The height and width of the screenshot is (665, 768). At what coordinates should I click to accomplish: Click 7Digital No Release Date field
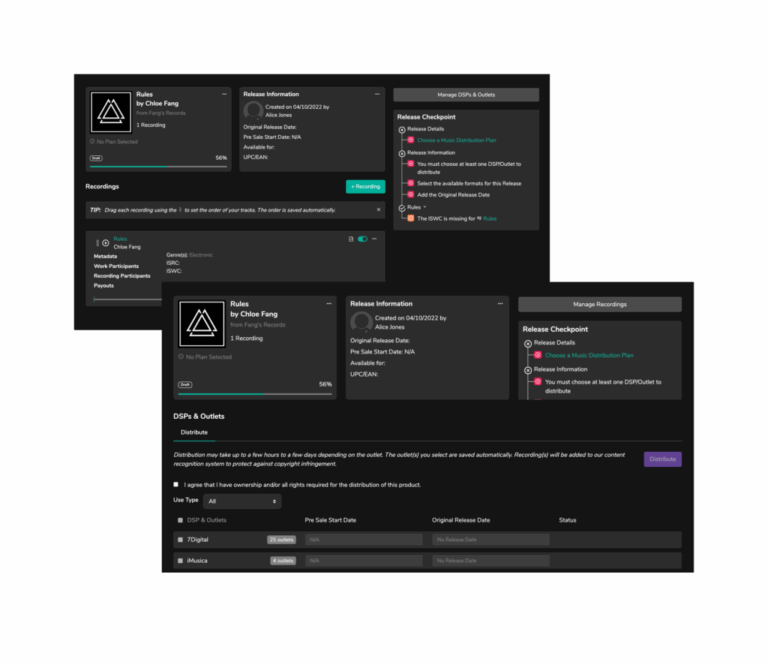pyautogui.click(x=490, y=540)
